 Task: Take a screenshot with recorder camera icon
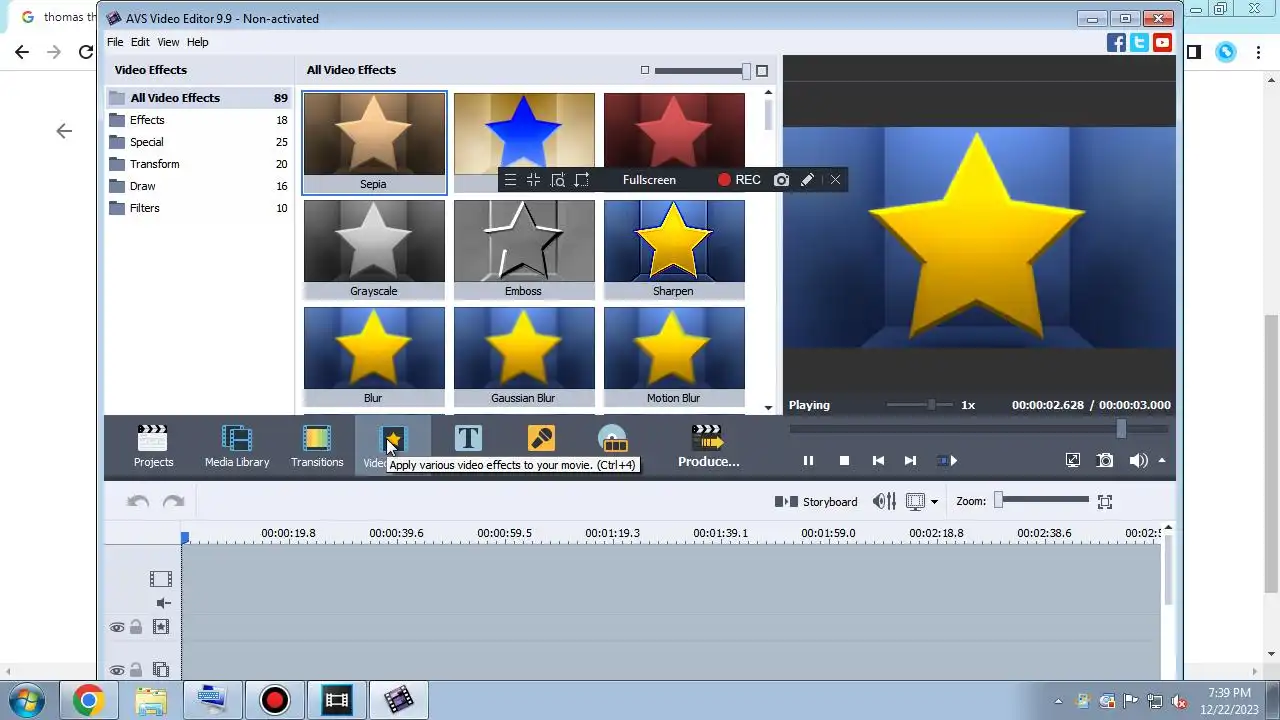[781, 180]
